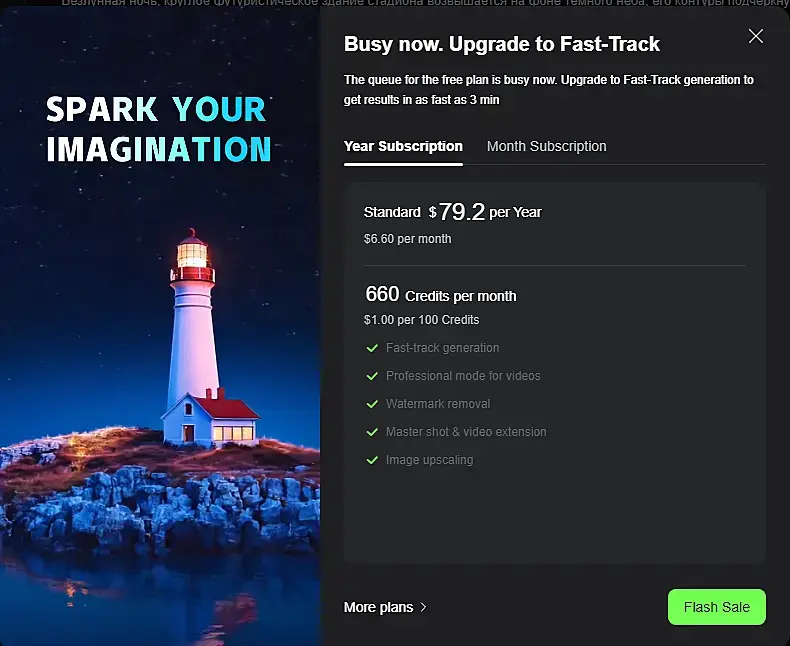
Task: Click the $6.60 per month price note
Action: (x=407, y=239)
